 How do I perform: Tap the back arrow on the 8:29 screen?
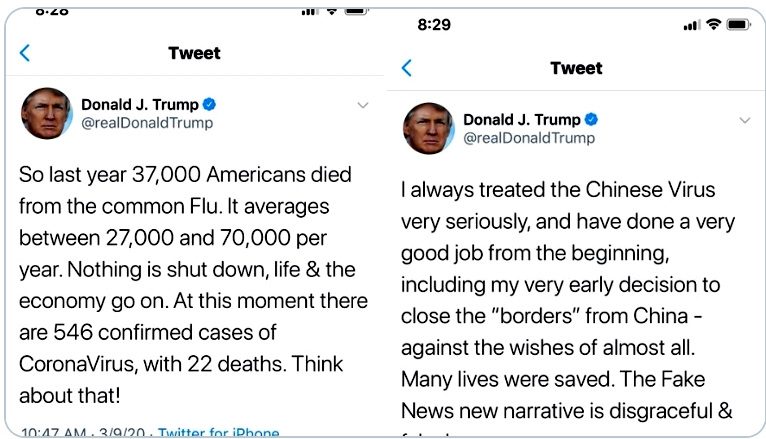pos(406,68)
